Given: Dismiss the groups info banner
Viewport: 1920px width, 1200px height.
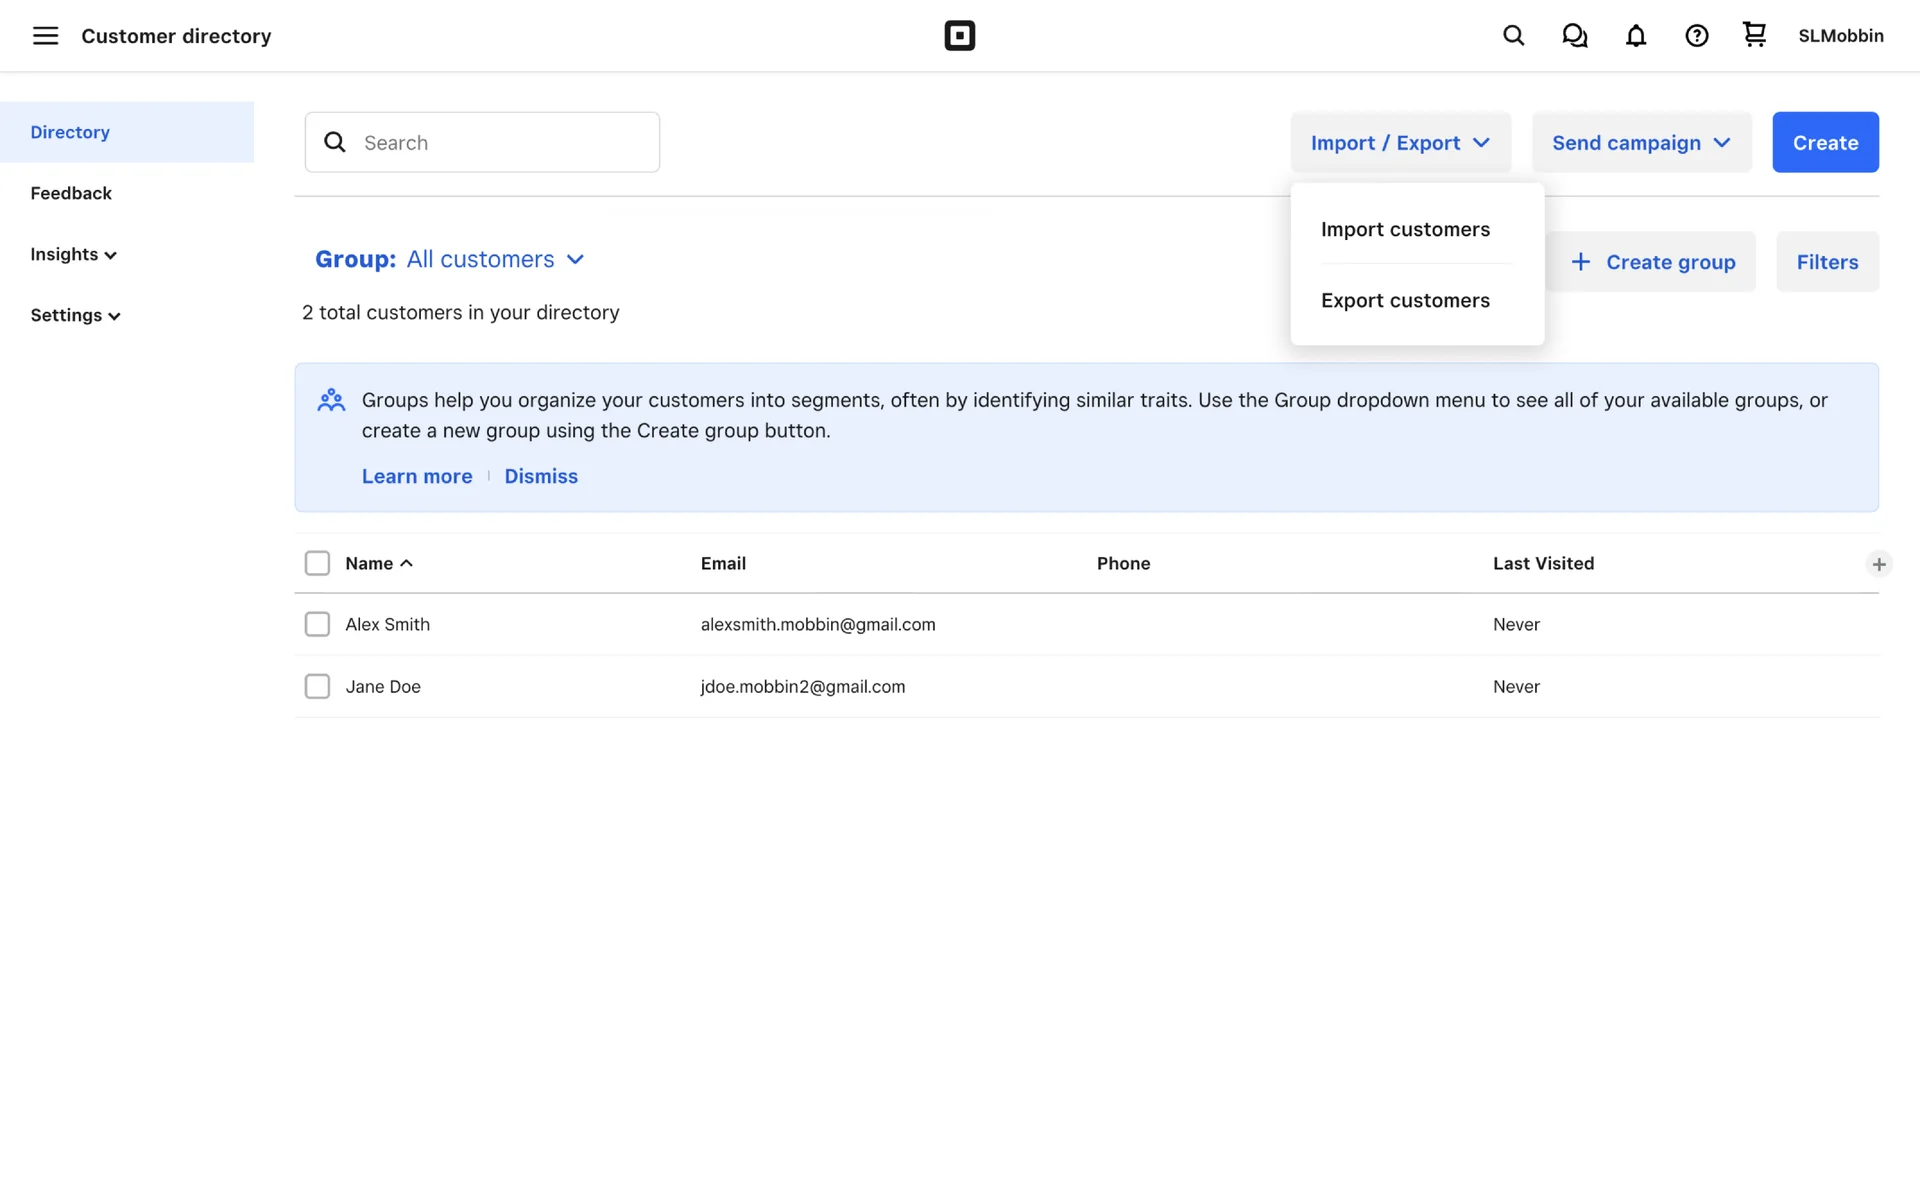Looking at the screenshot, I should pyautogui.click(x=540, y=476).
